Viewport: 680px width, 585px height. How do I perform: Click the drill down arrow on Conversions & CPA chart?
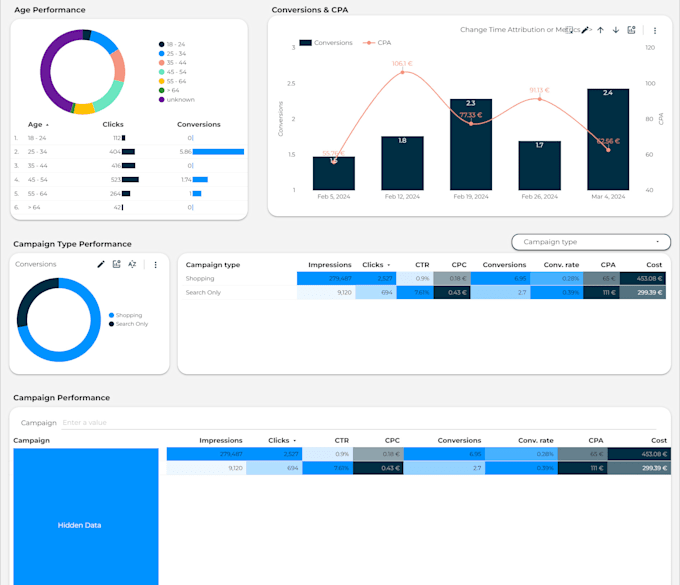click(616, 30)
